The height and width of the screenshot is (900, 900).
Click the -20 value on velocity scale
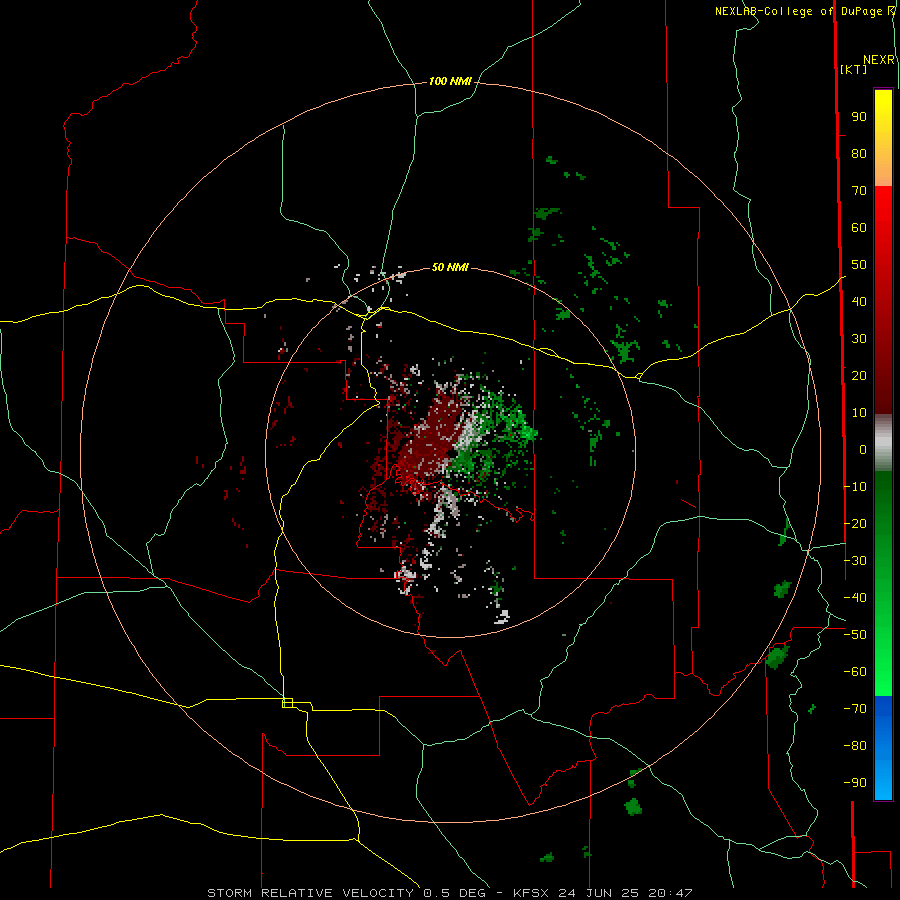point(855,524)
